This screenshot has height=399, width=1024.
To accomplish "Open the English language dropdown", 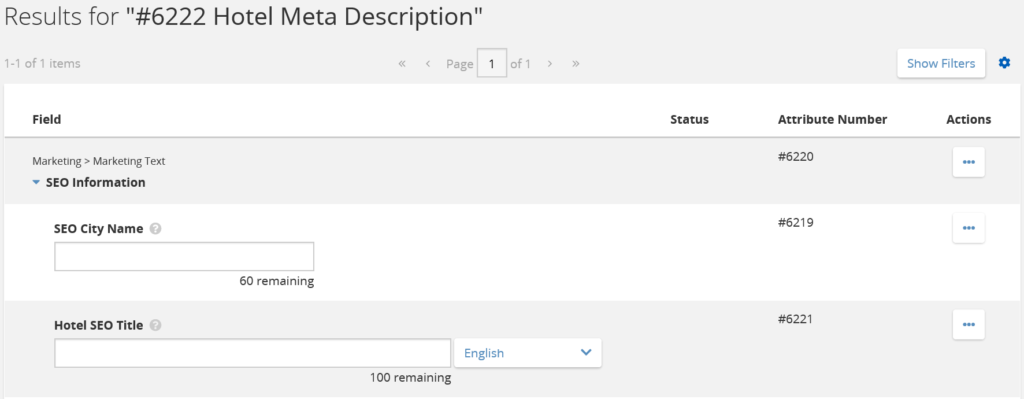I will click(x=528, y=353).
